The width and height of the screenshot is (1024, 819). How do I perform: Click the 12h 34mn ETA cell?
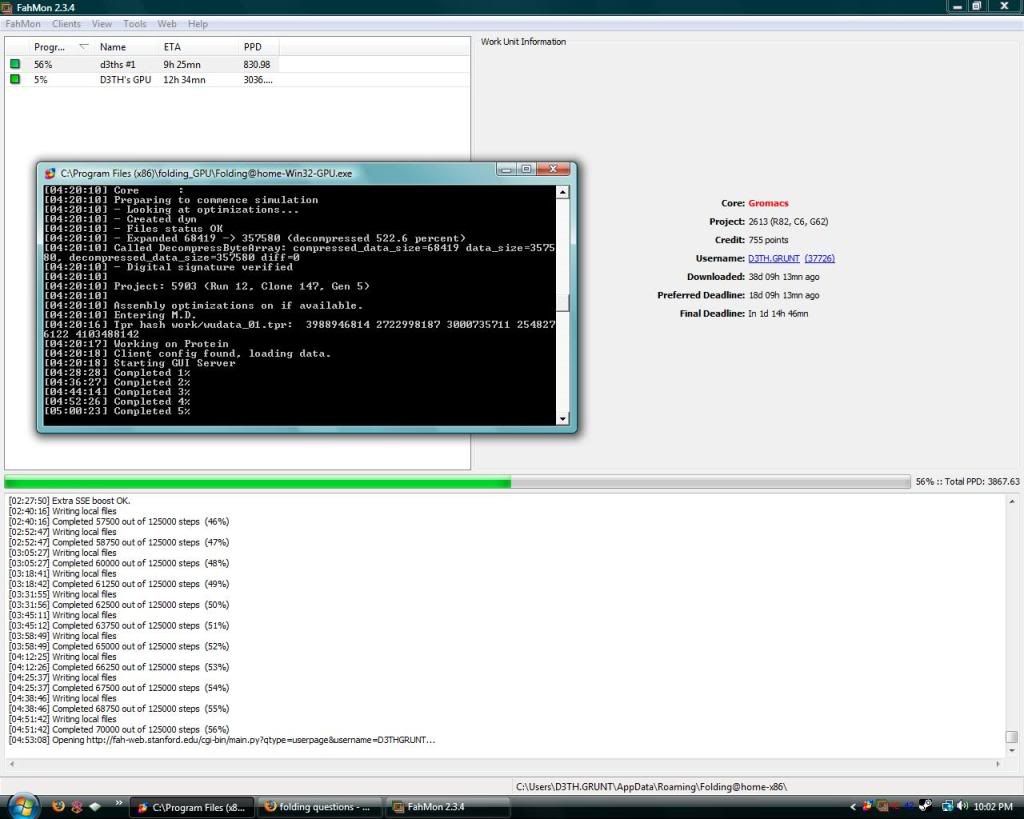pyautogui.click(x=184, y=80)
